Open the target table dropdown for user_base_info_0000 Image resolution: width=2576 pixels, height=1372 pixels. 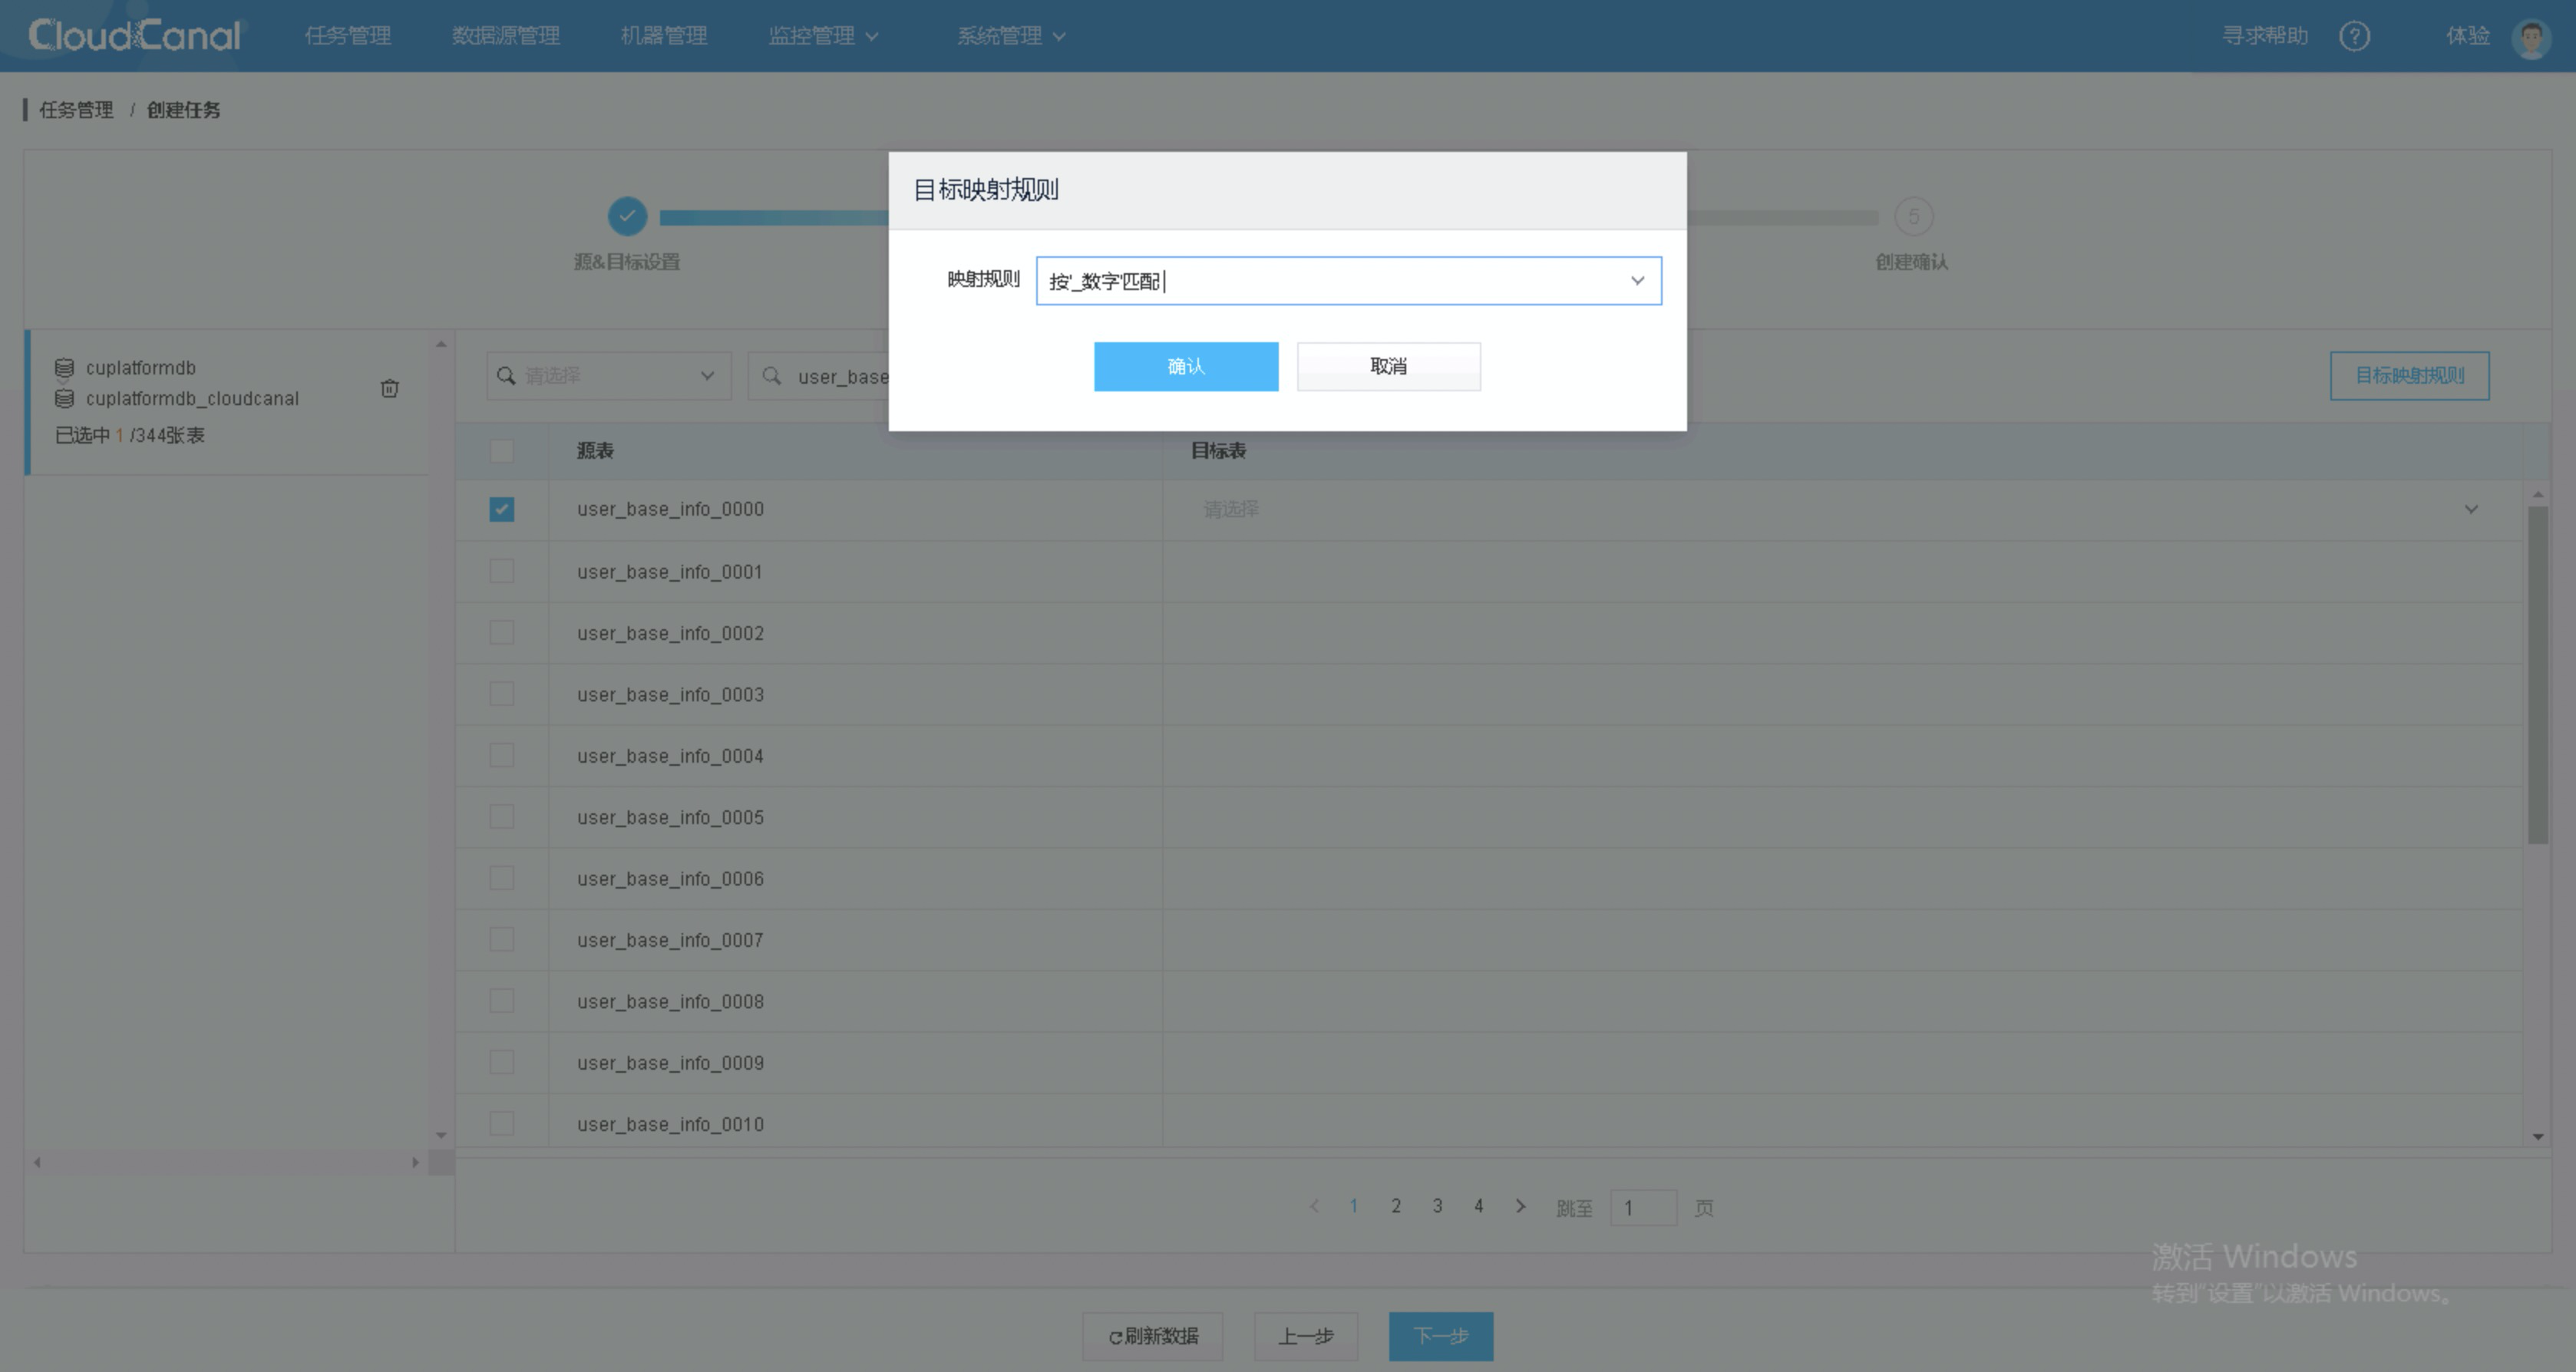click(x=2470, y=509)
